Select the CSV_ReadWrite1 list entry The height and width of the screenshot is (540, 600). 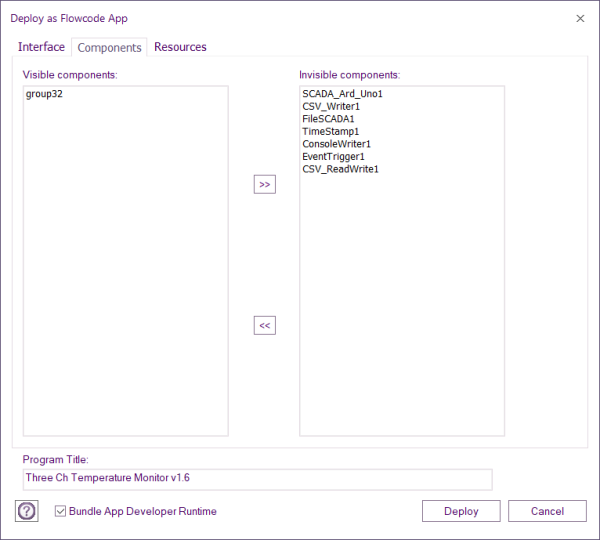[340, 169]
